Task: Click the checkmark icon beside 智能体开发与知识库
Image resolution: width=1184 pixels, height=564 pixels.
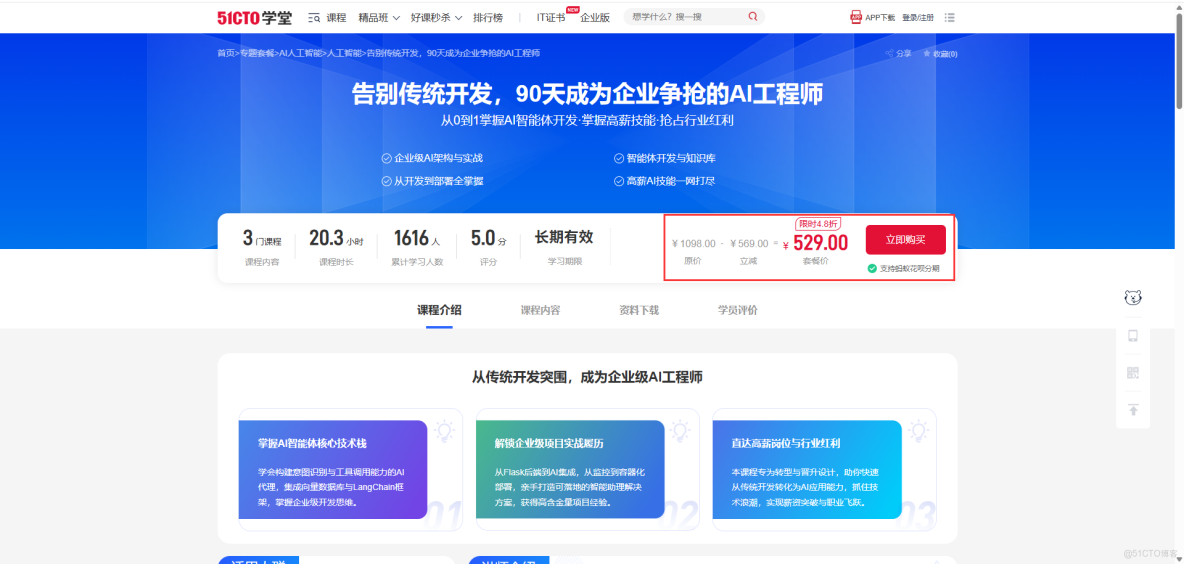Action: point(619,159)
